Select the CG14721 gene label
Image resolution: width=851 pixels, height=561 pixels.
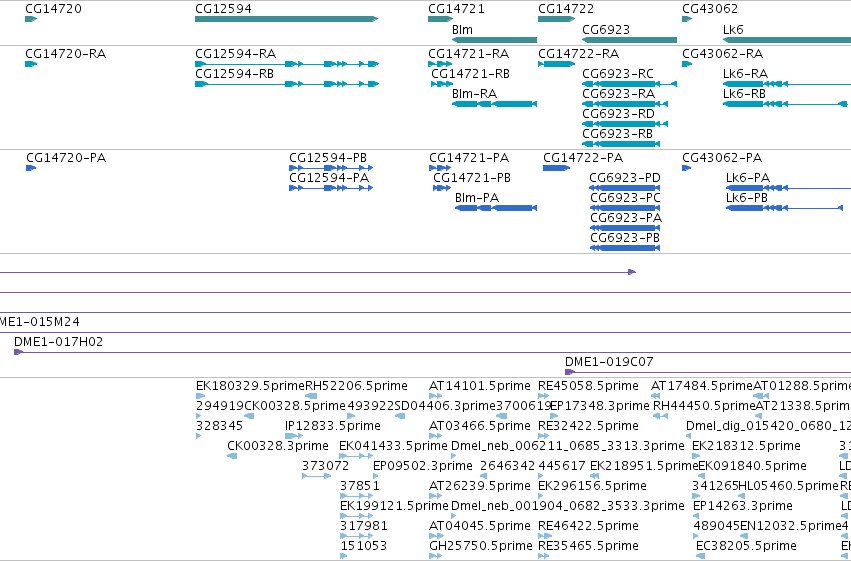tap(456, 9)
